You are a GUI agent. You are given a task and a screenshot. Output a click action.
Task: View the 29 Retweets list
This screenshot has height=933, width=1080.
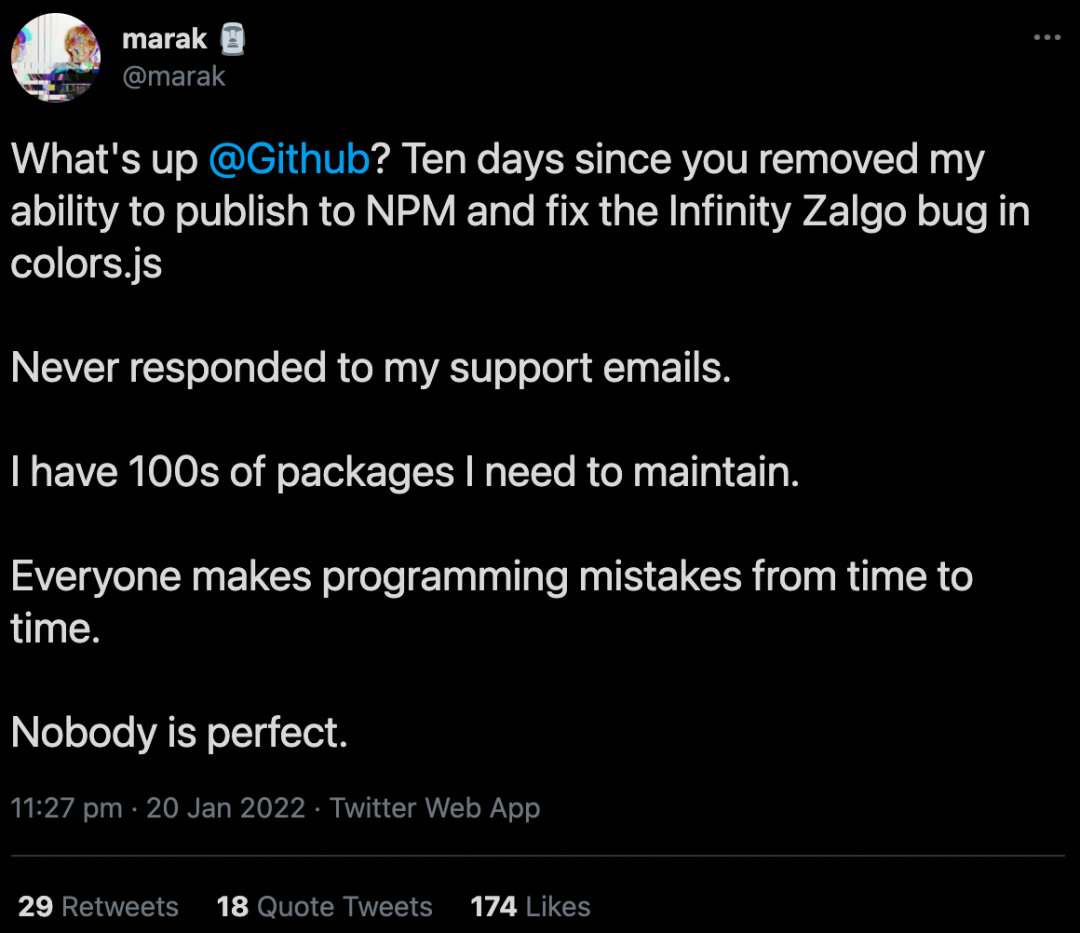click(x=99, y=906)
